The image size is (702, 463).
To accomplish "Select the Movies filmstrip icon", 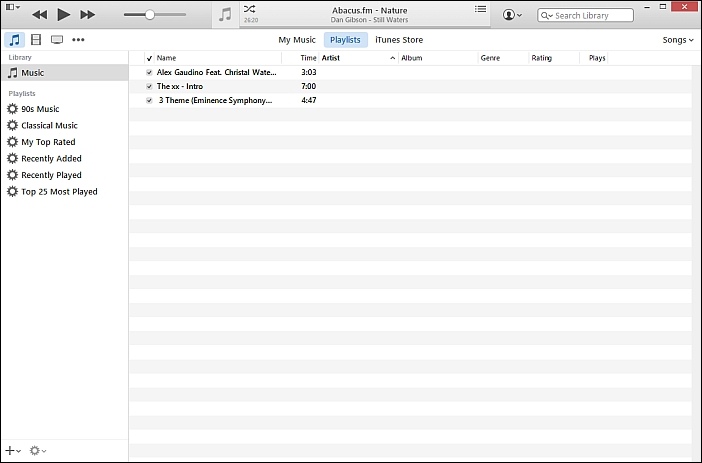I will coord(36,40).
